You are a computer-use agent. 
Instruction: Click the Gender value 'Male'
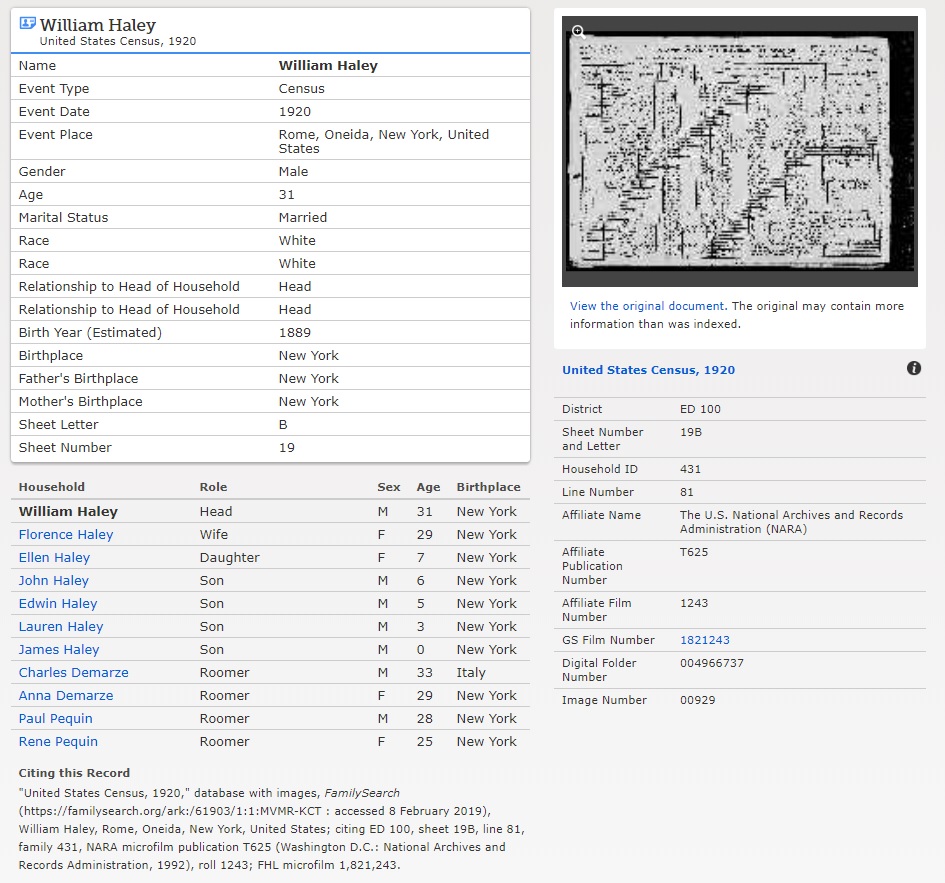pos(293,172)
